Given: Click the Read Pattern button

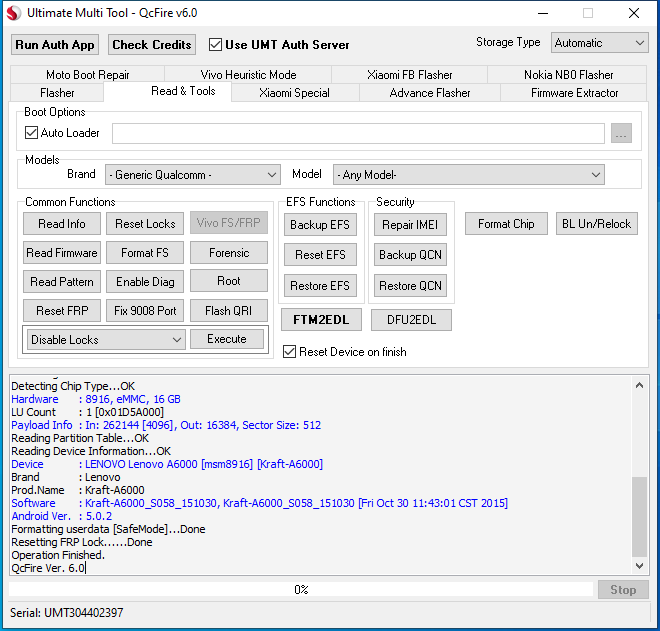Looking at the screenshot, I should tap(62, 282).
